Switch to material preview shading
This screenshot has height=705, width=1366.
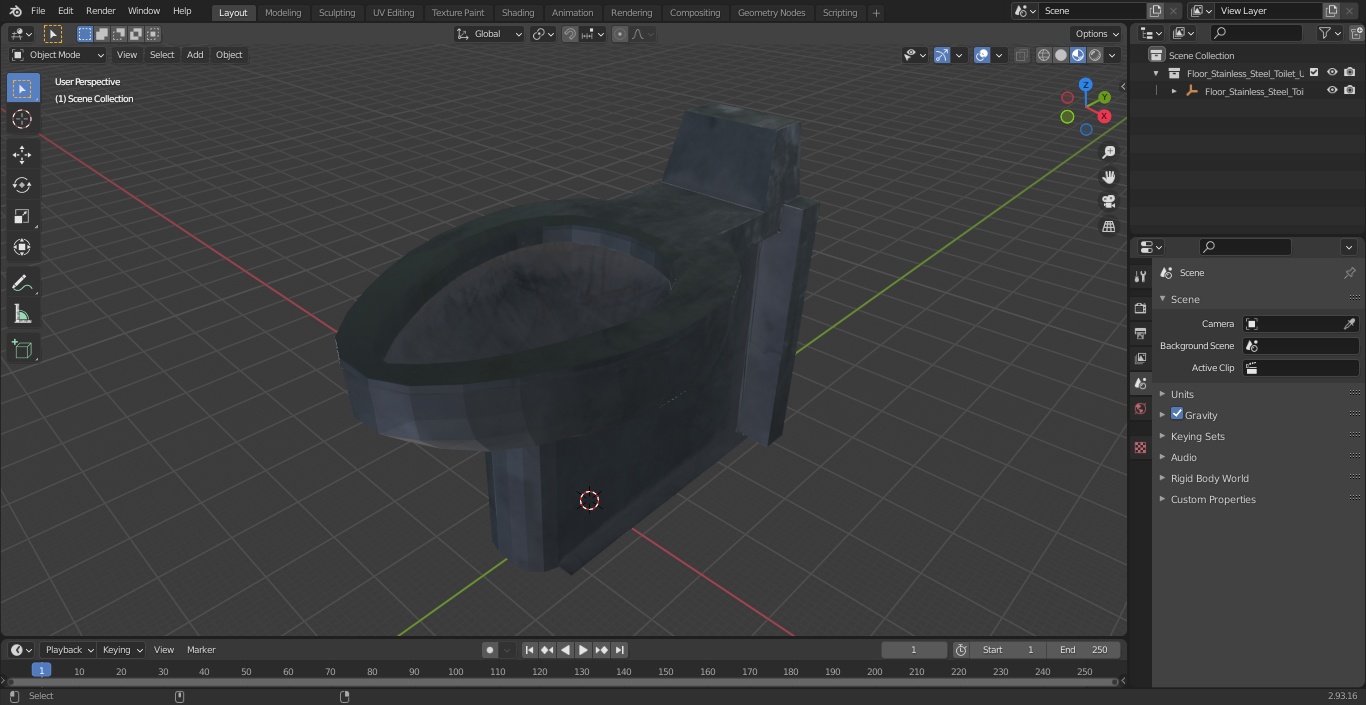[x=1078, y=55]
